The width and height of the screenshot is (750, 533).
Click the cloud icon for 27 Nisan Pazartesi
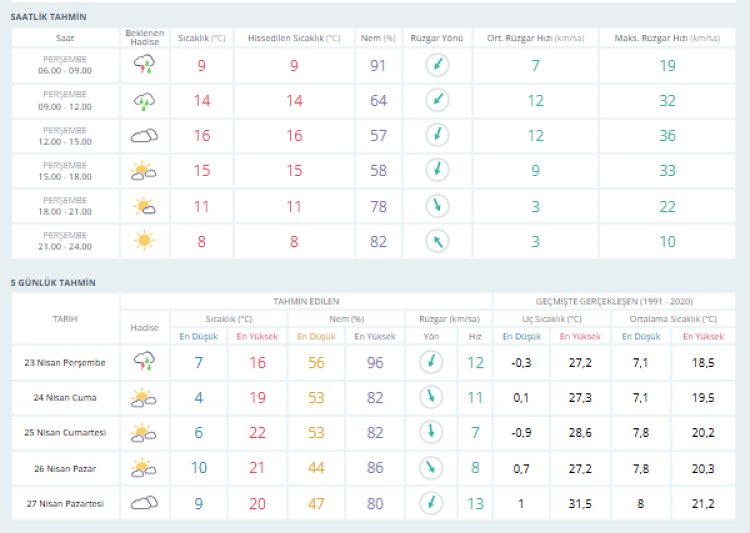pos(144,502)
